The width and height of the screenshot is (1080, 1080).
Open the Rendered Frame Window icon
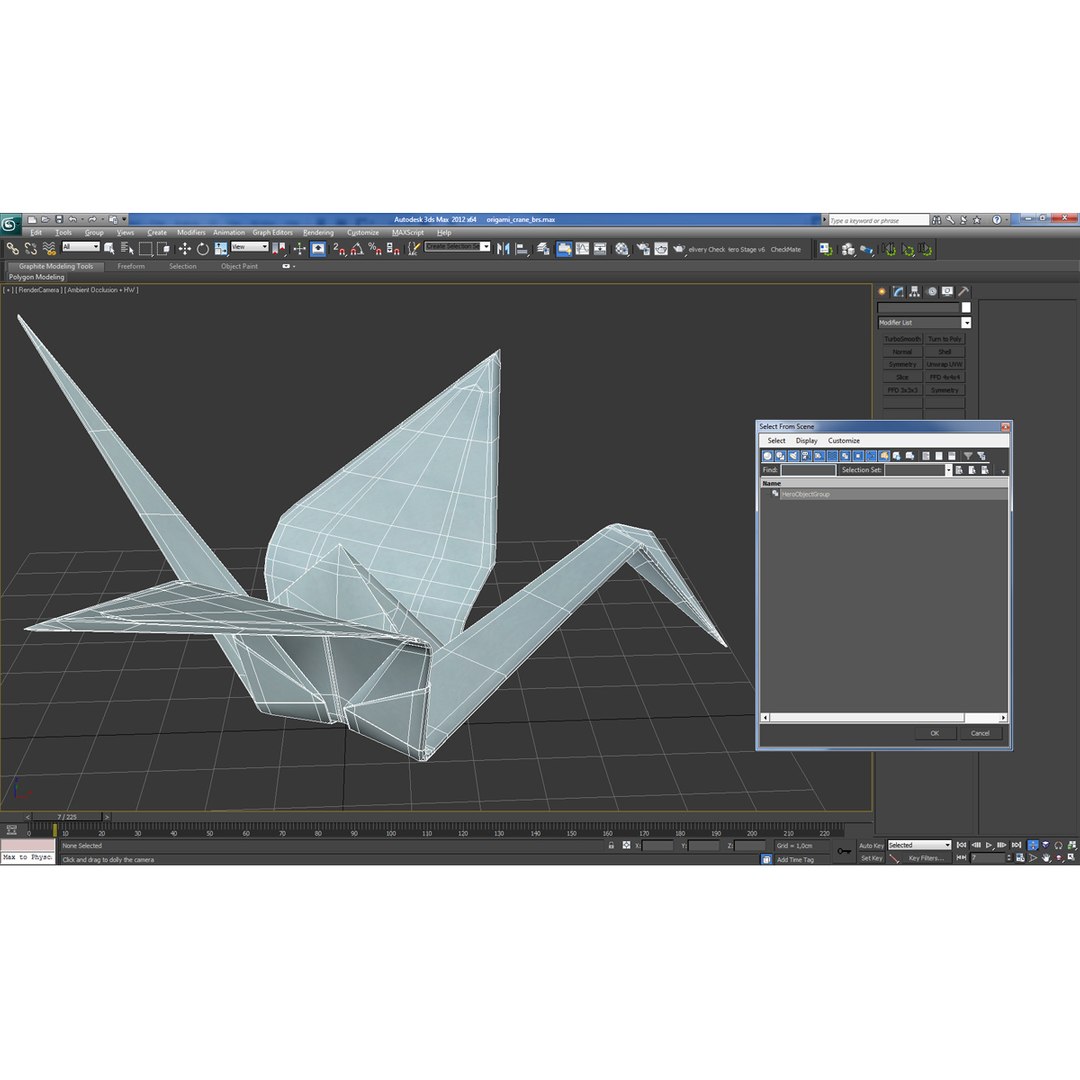click(x=661, y=249)
